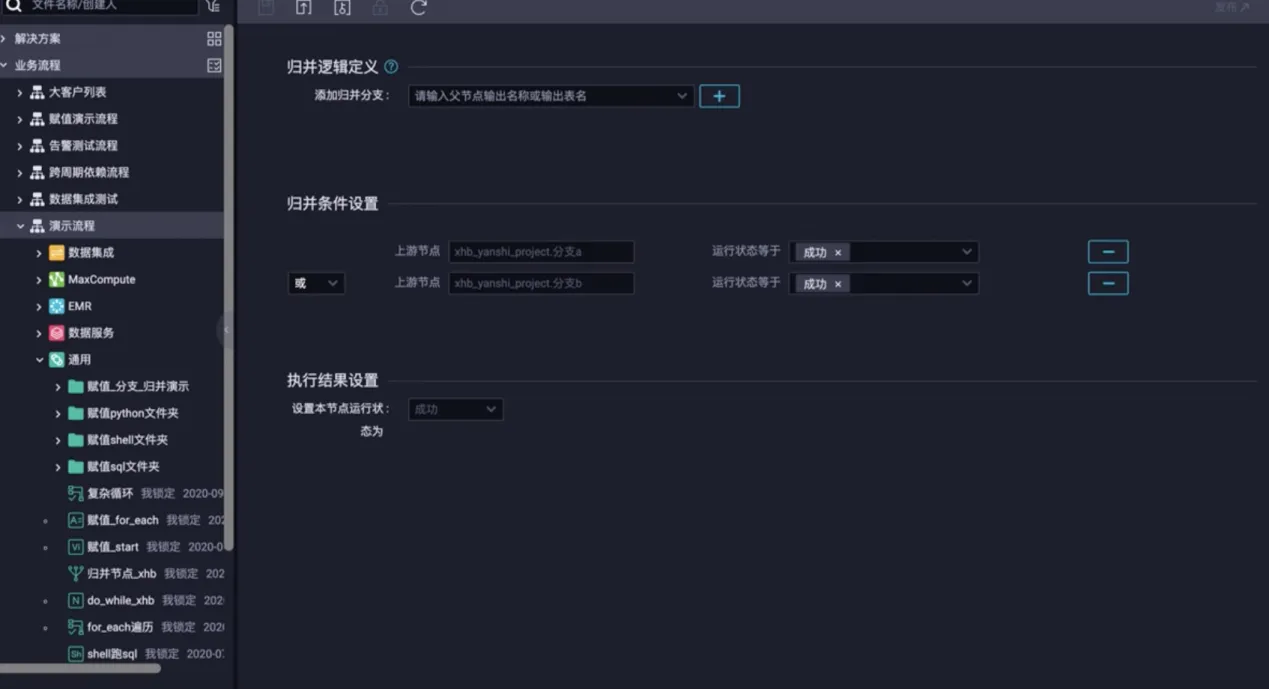This screenshot has width=1269, height=689.
Task: Open the filter icon beside the search box
Action: 213,6
